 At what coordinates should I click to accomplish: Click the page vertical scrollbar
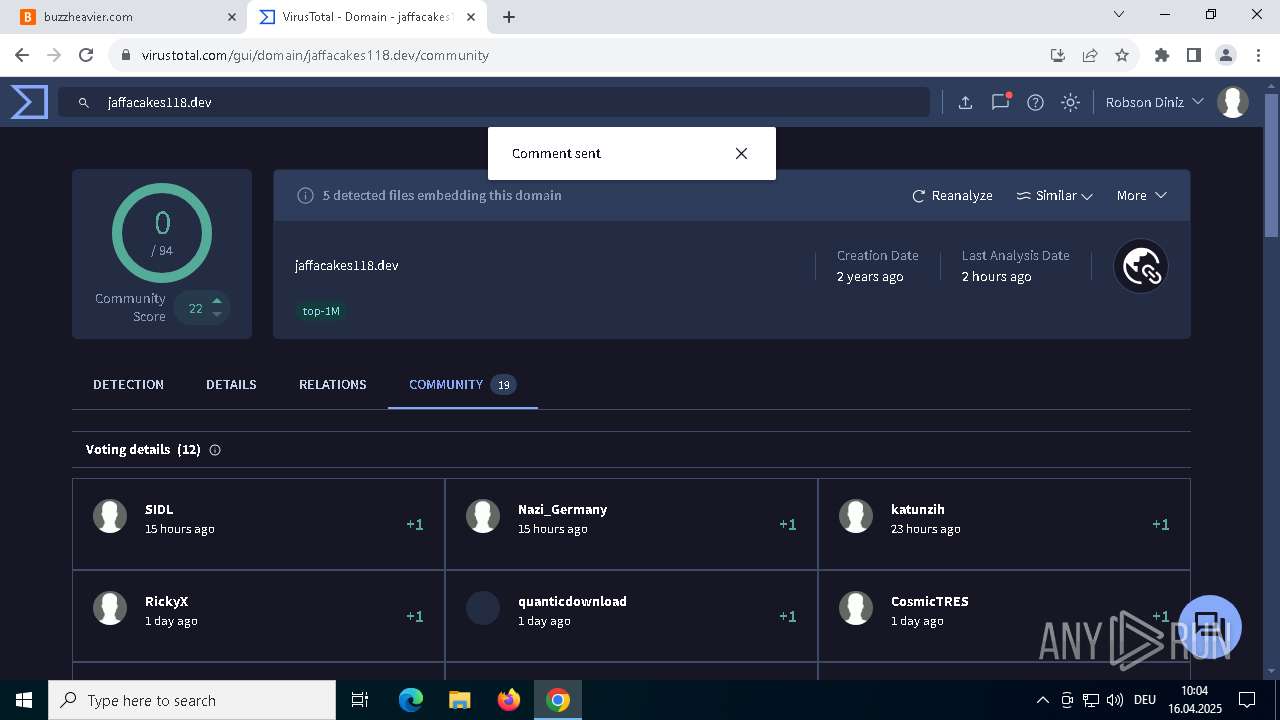[x=1272, y=165]
